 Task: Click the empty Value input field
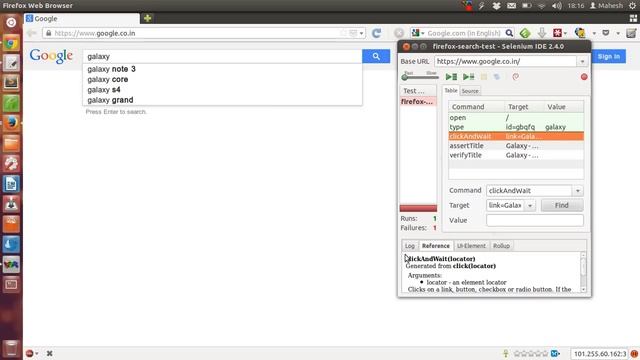pyautogui.click(x=535, y=220)
